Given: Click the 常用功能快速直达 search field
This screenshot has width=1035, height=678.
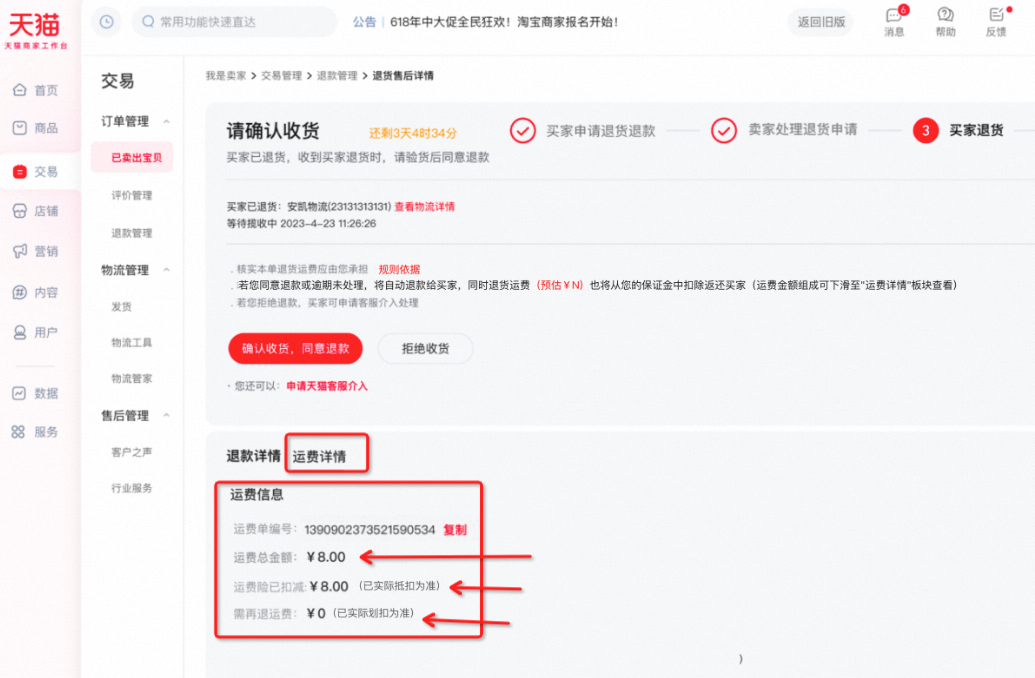Looking at the screenshot, I should point(230,21).
